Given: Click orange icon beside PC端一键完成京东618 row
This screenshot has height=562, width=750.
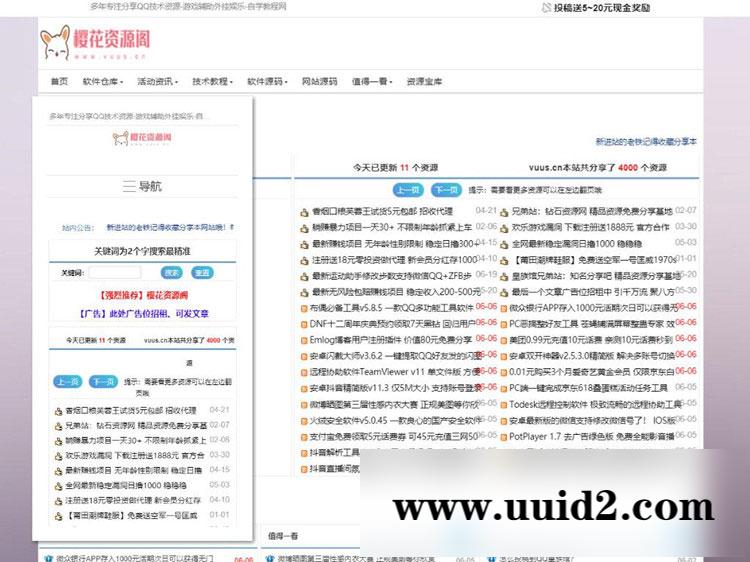Looking at the screenshot, I should (504, 389).
